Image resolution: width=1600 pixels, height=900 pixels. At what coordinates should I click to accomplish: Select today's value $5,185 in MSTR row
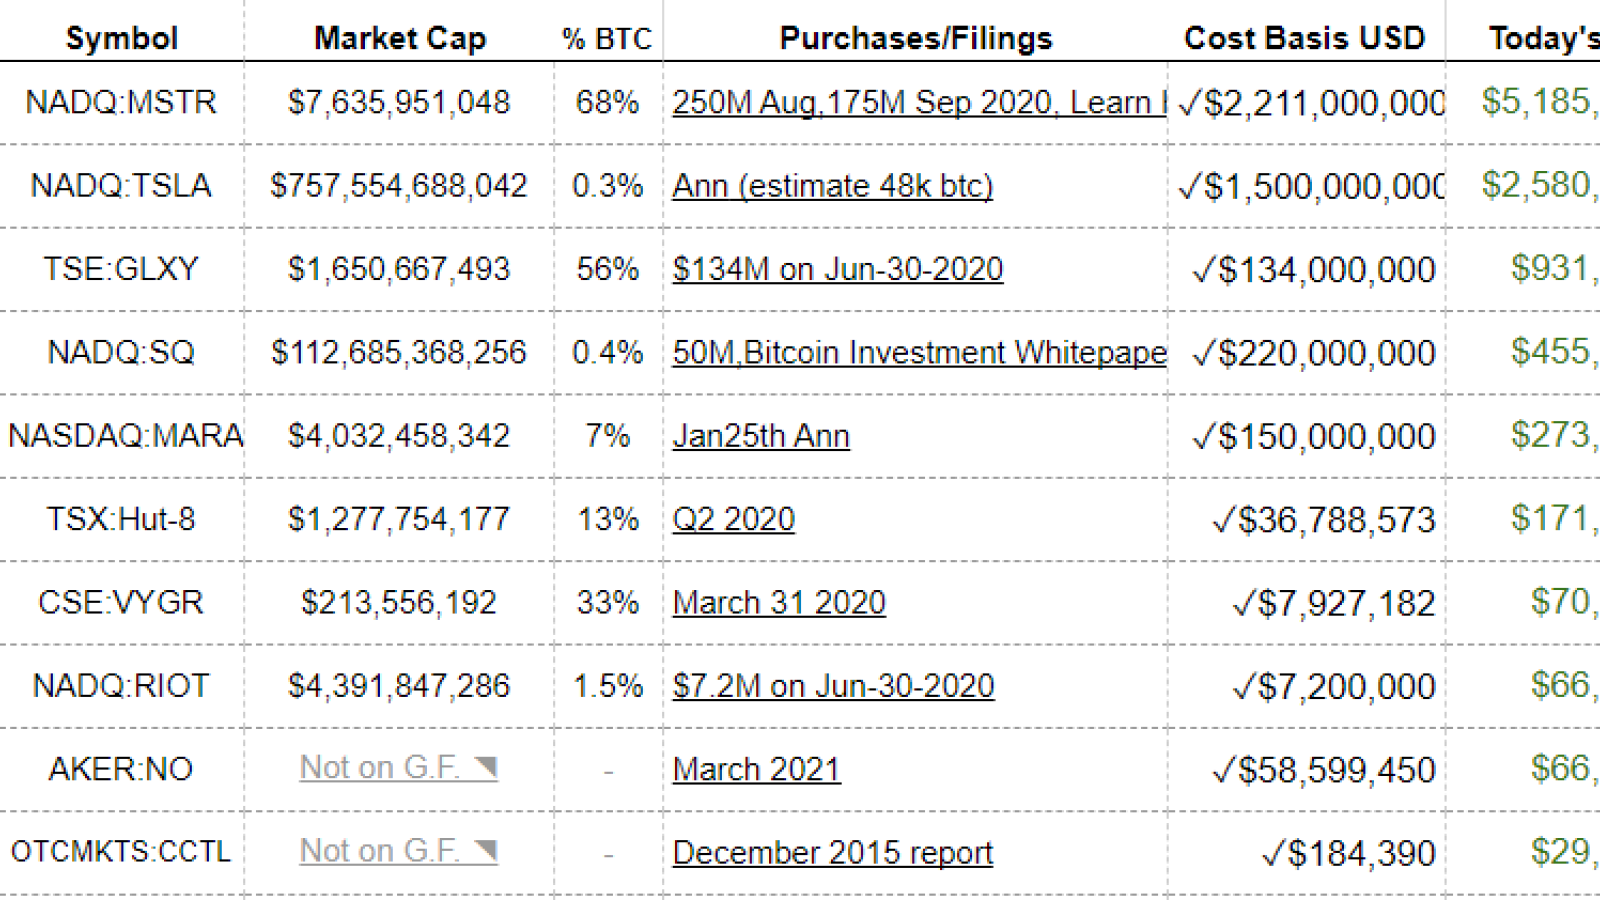point(1540,101)
